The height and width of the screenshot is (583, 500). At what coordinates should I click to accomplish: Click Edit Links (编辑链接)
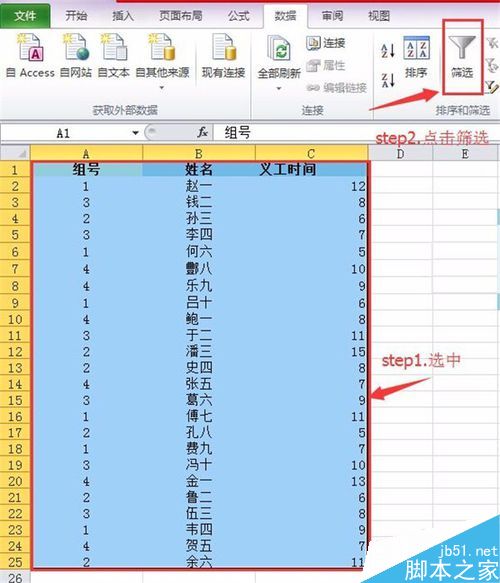click(336, 88)
